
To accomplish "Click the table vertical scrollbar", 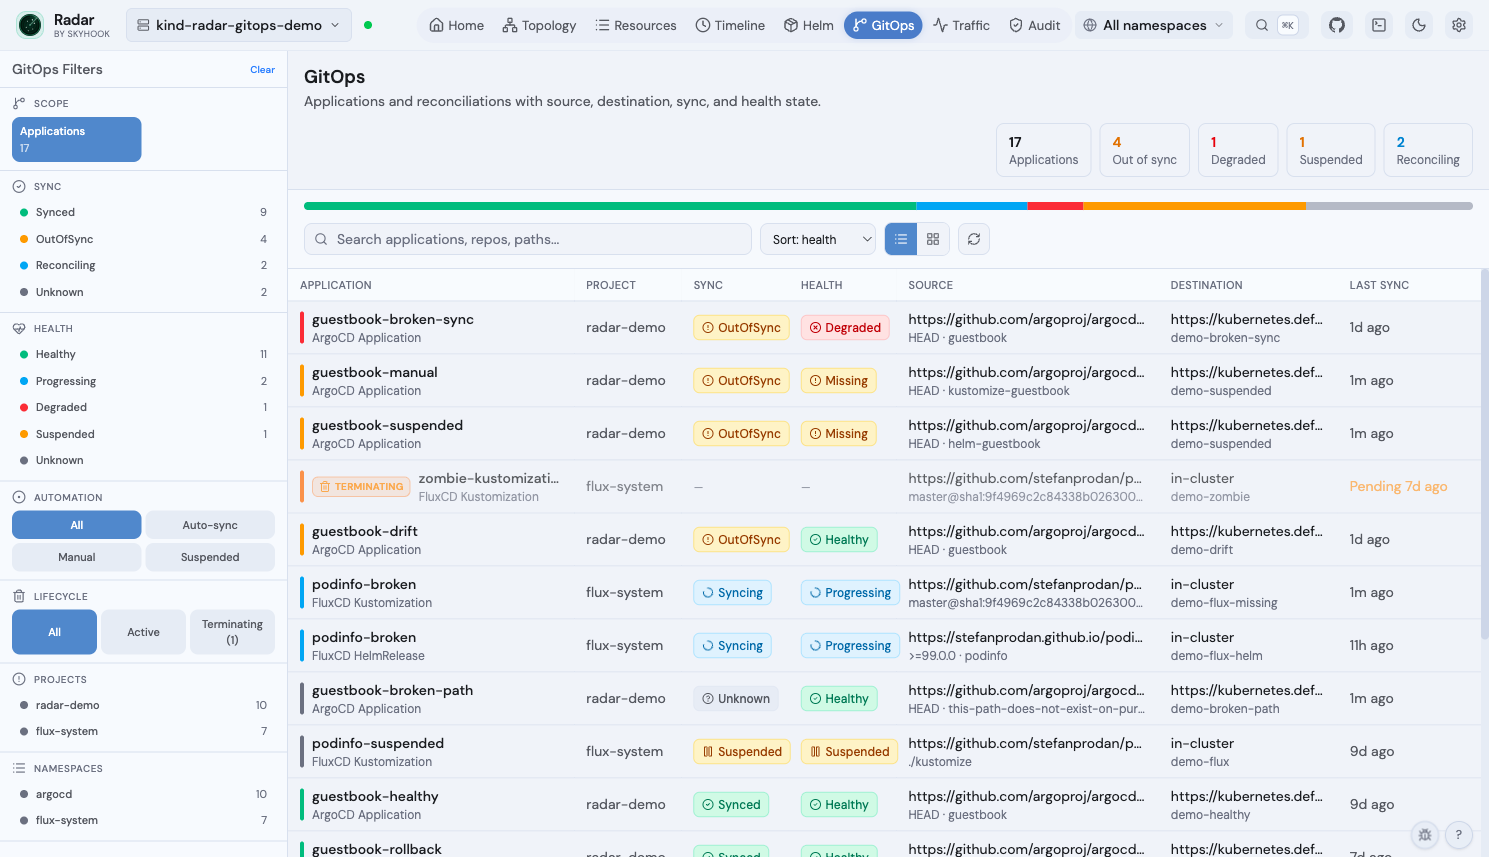I will click(1484, 455).
